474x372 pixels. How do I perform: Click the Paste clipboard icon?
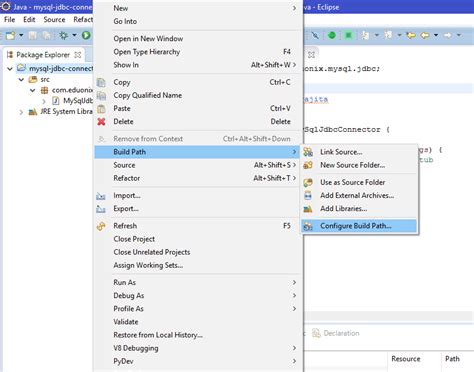click(x=101, y=109)
